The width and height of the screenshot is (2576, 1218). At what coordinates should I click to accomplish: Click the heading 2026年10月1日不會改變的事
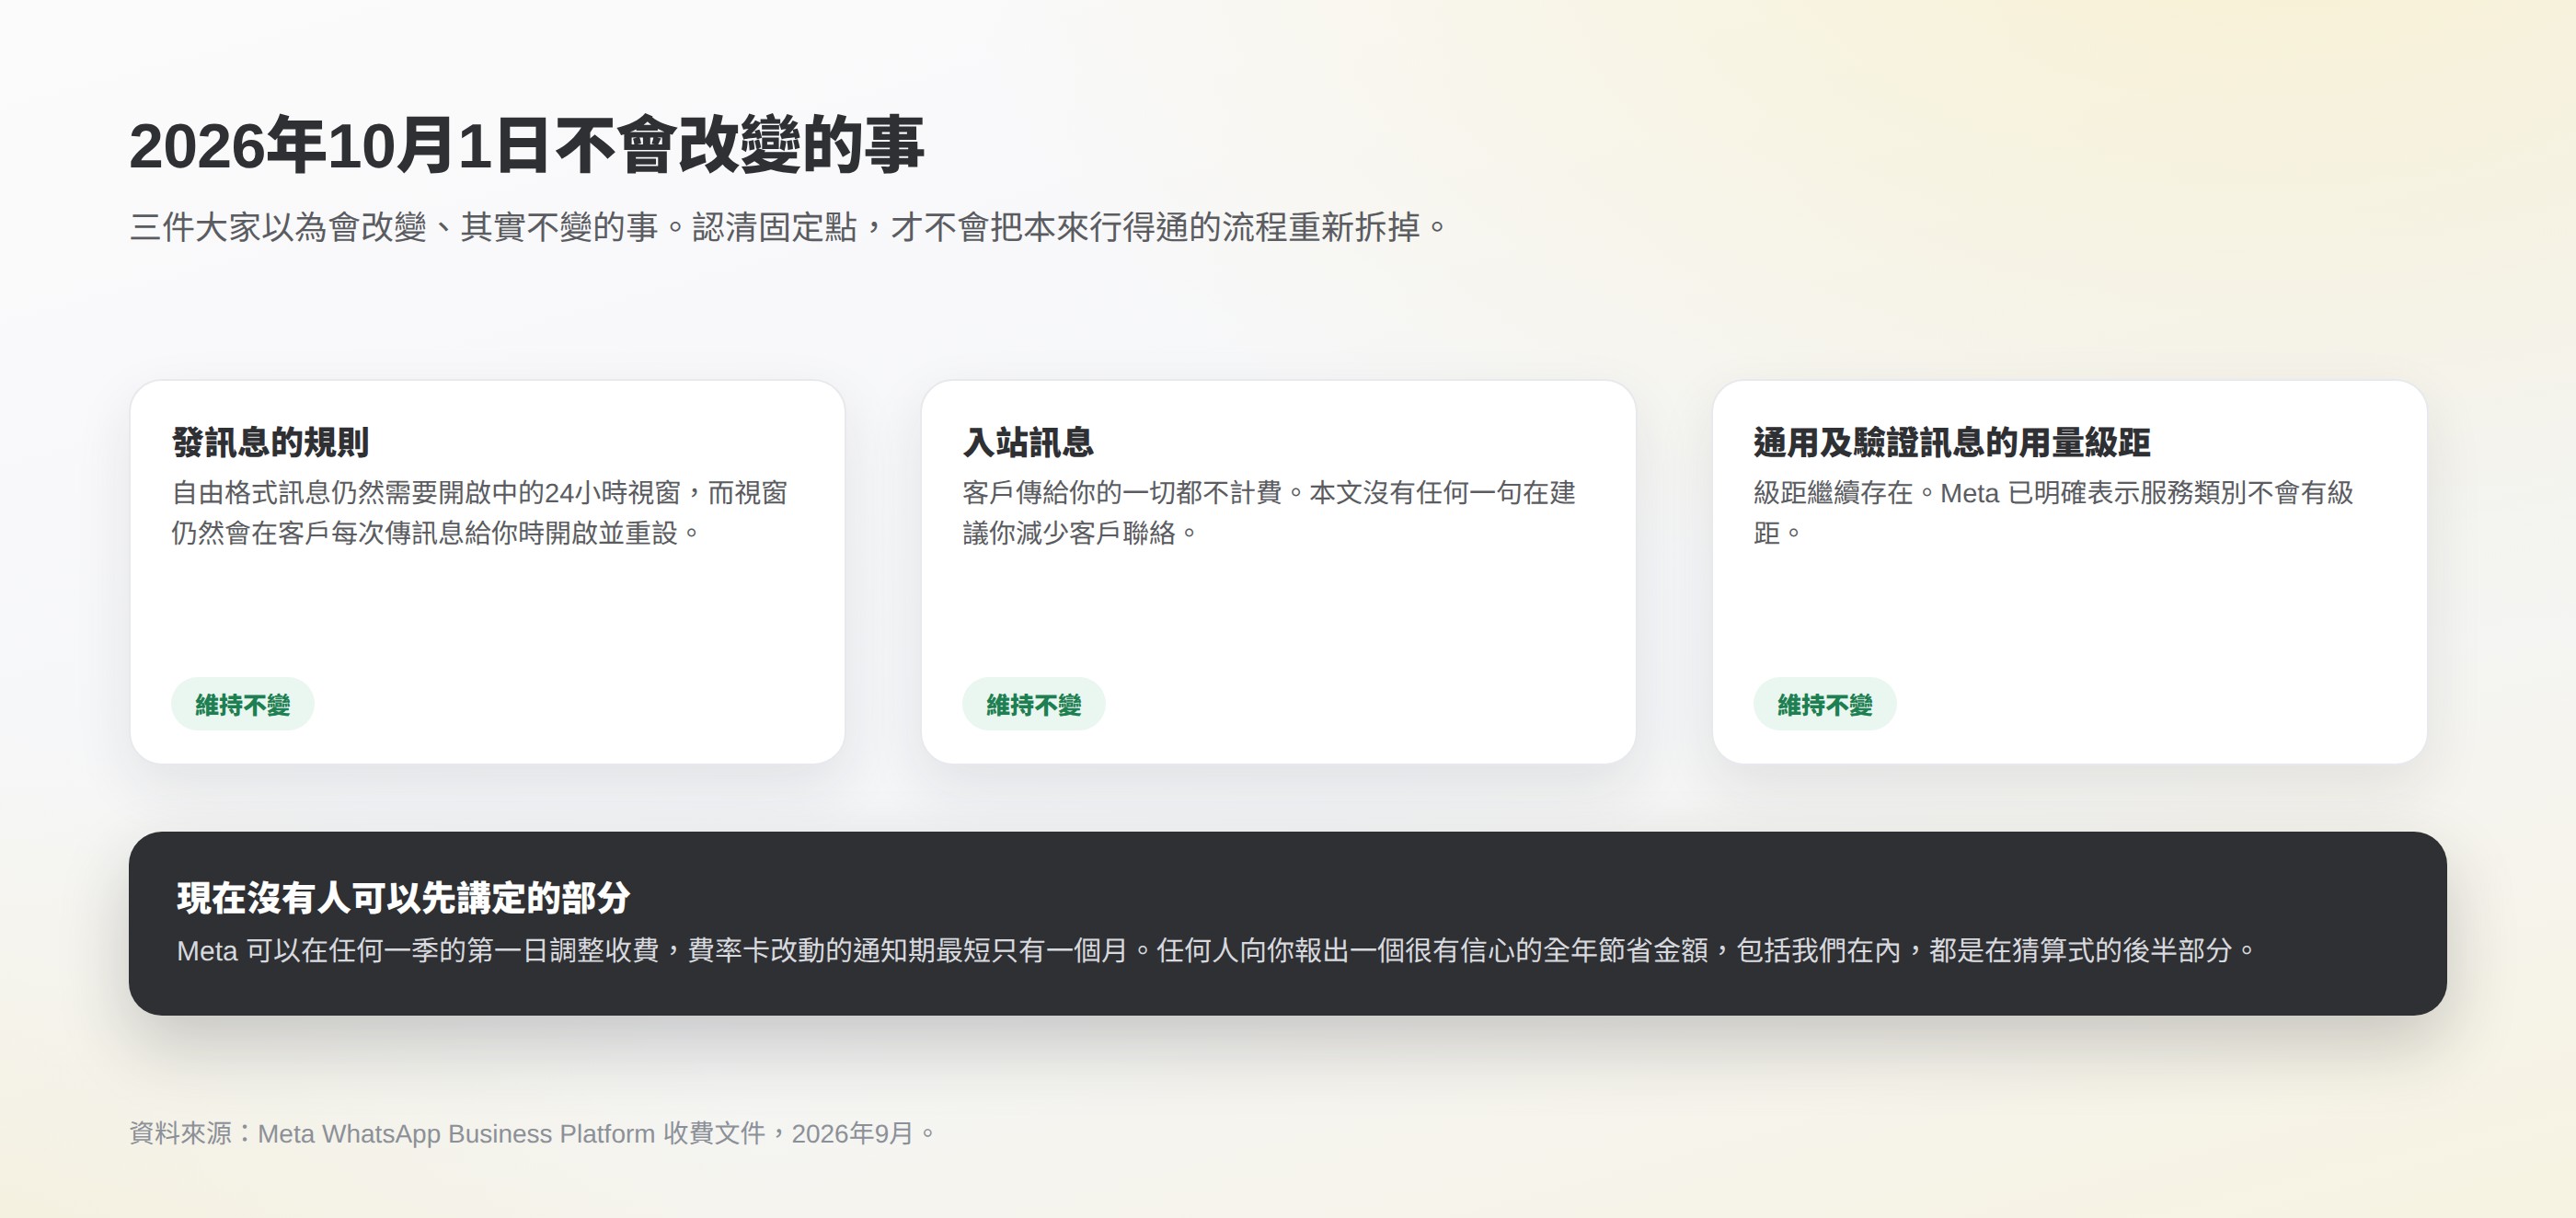(x=526, y=146)
